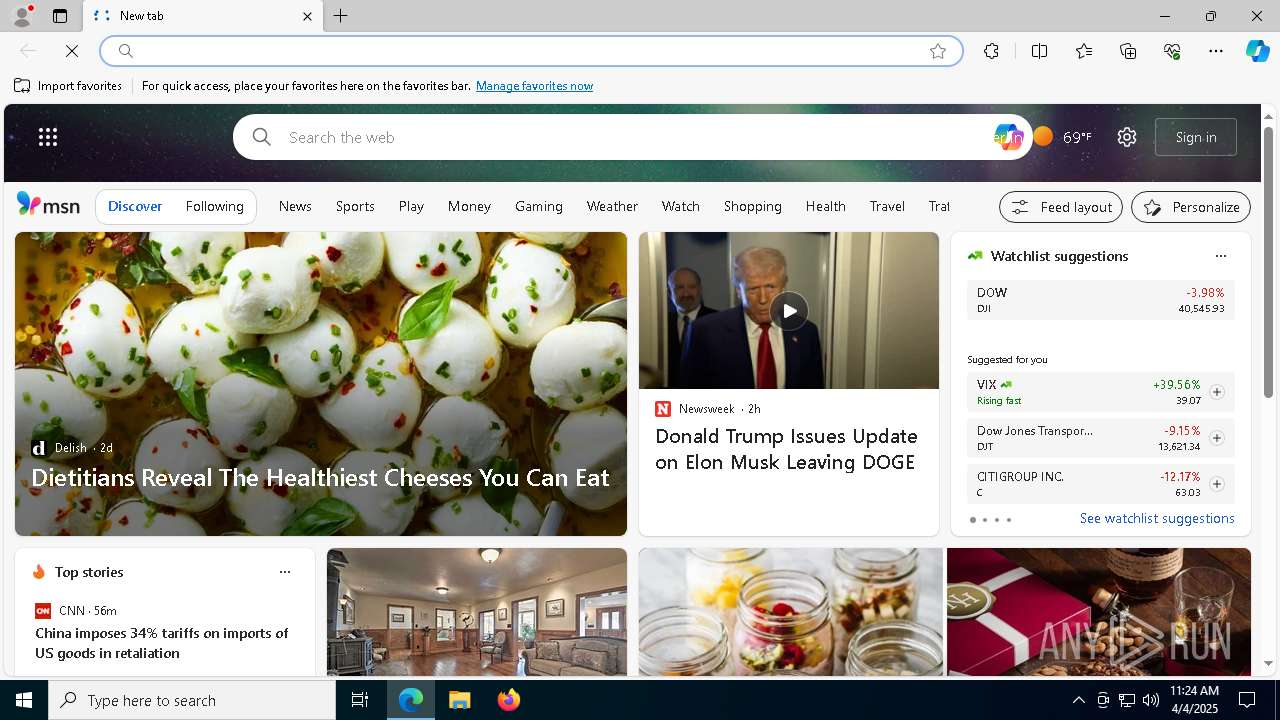Screen dimensions: 1280x720
Task: Click the browser back arrow
Action: coord(28,51)
